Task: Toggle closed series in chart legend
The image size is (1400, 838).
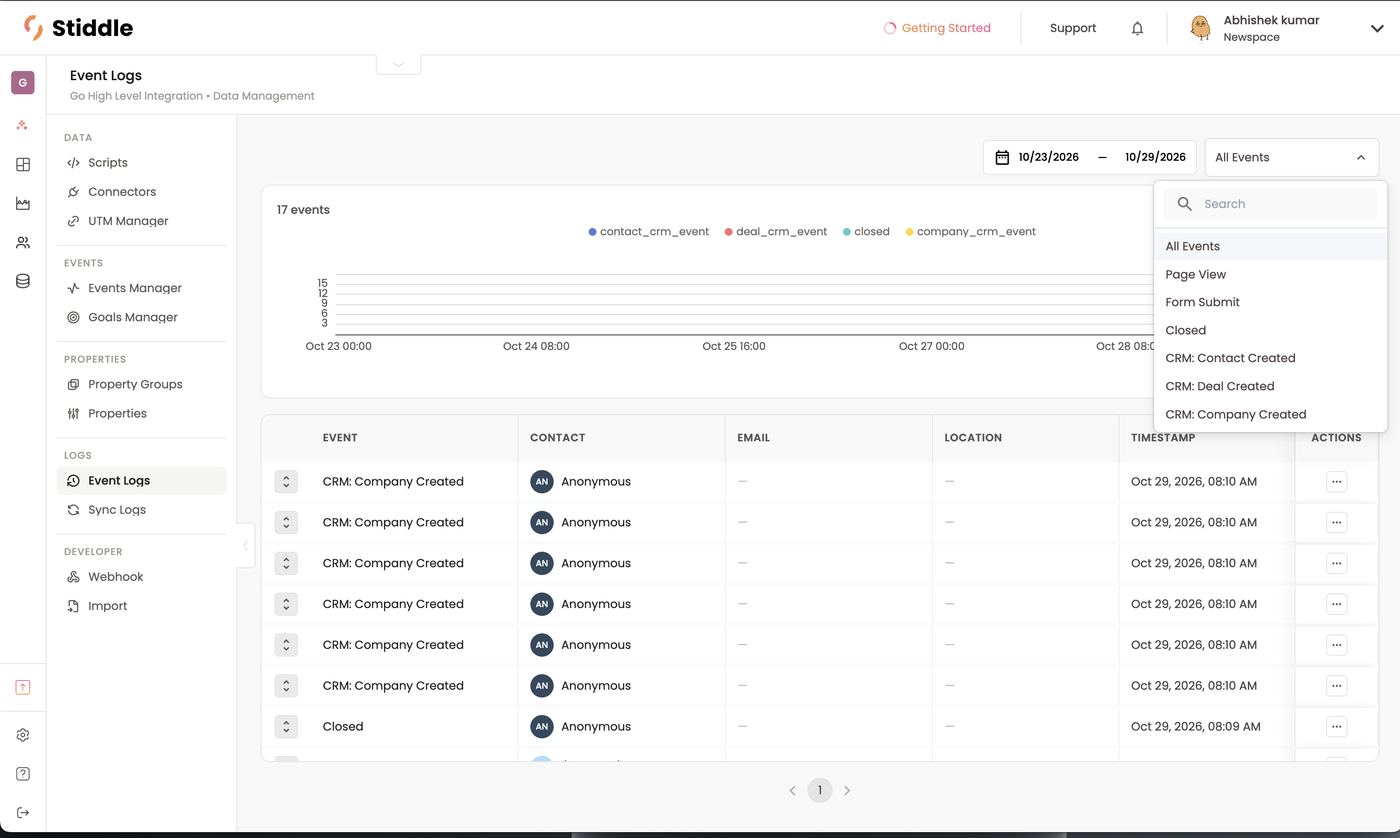Action: click(866, 232)
